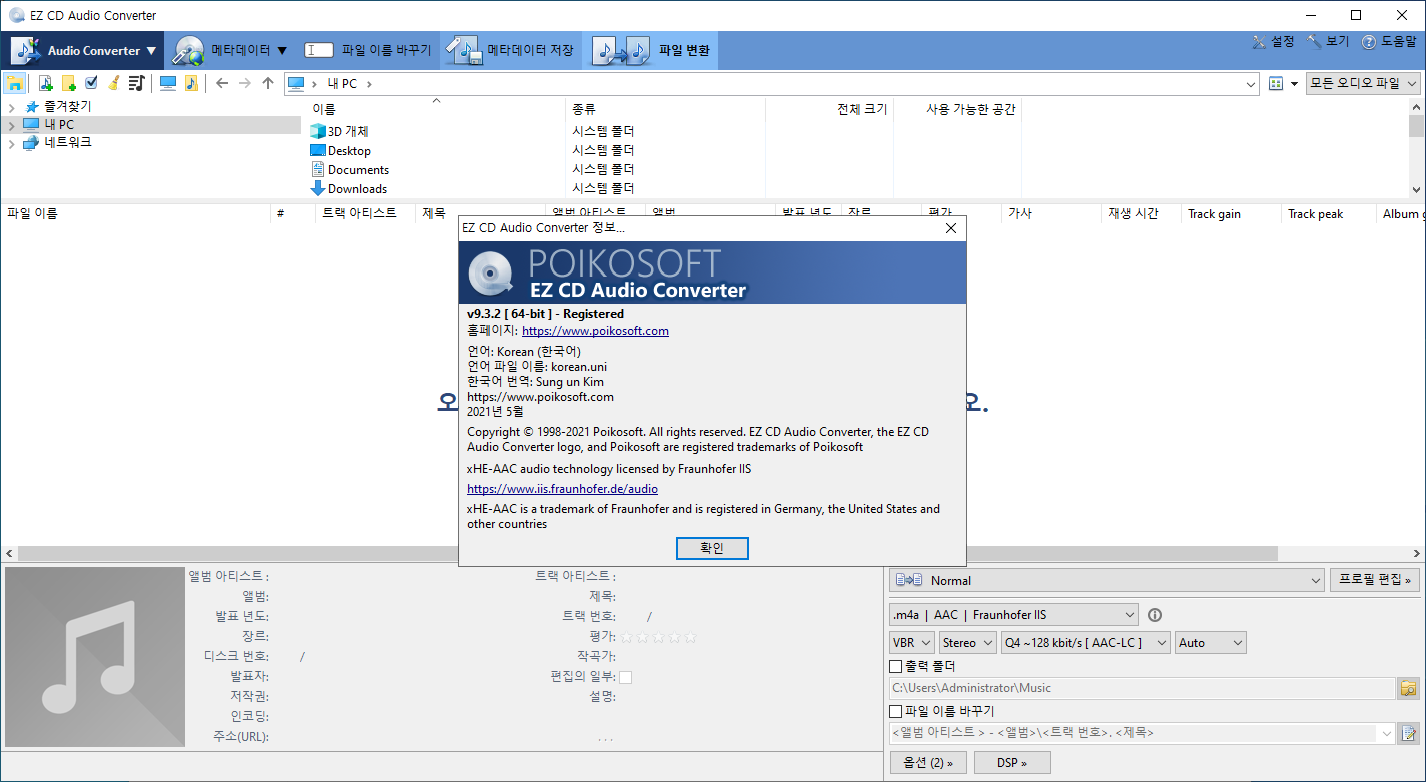Screen dimensions: 1426x782
Task: Select the Documents folder
Action: (x=349, y=169)
